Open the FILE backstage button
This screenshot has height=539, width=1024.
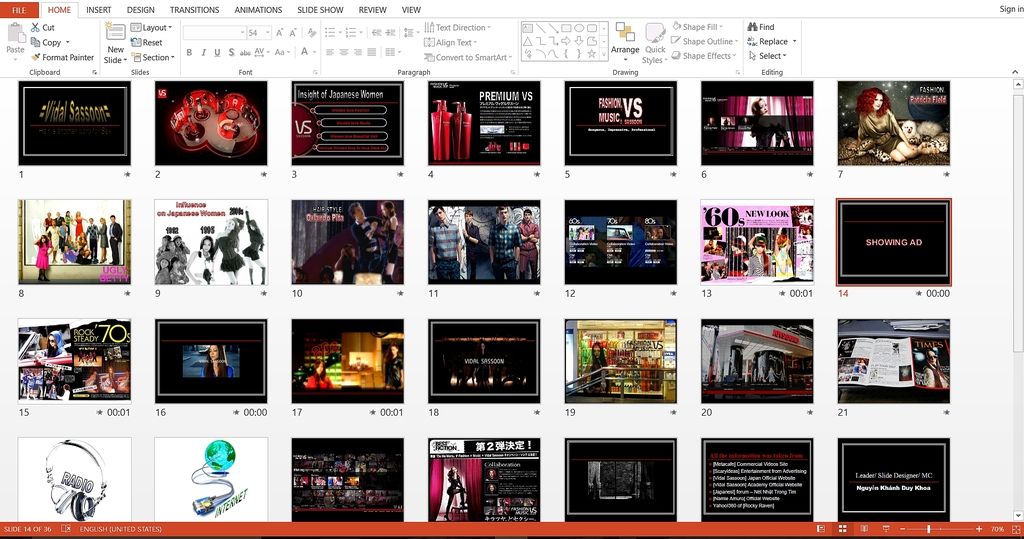click(x=18, y=10)
